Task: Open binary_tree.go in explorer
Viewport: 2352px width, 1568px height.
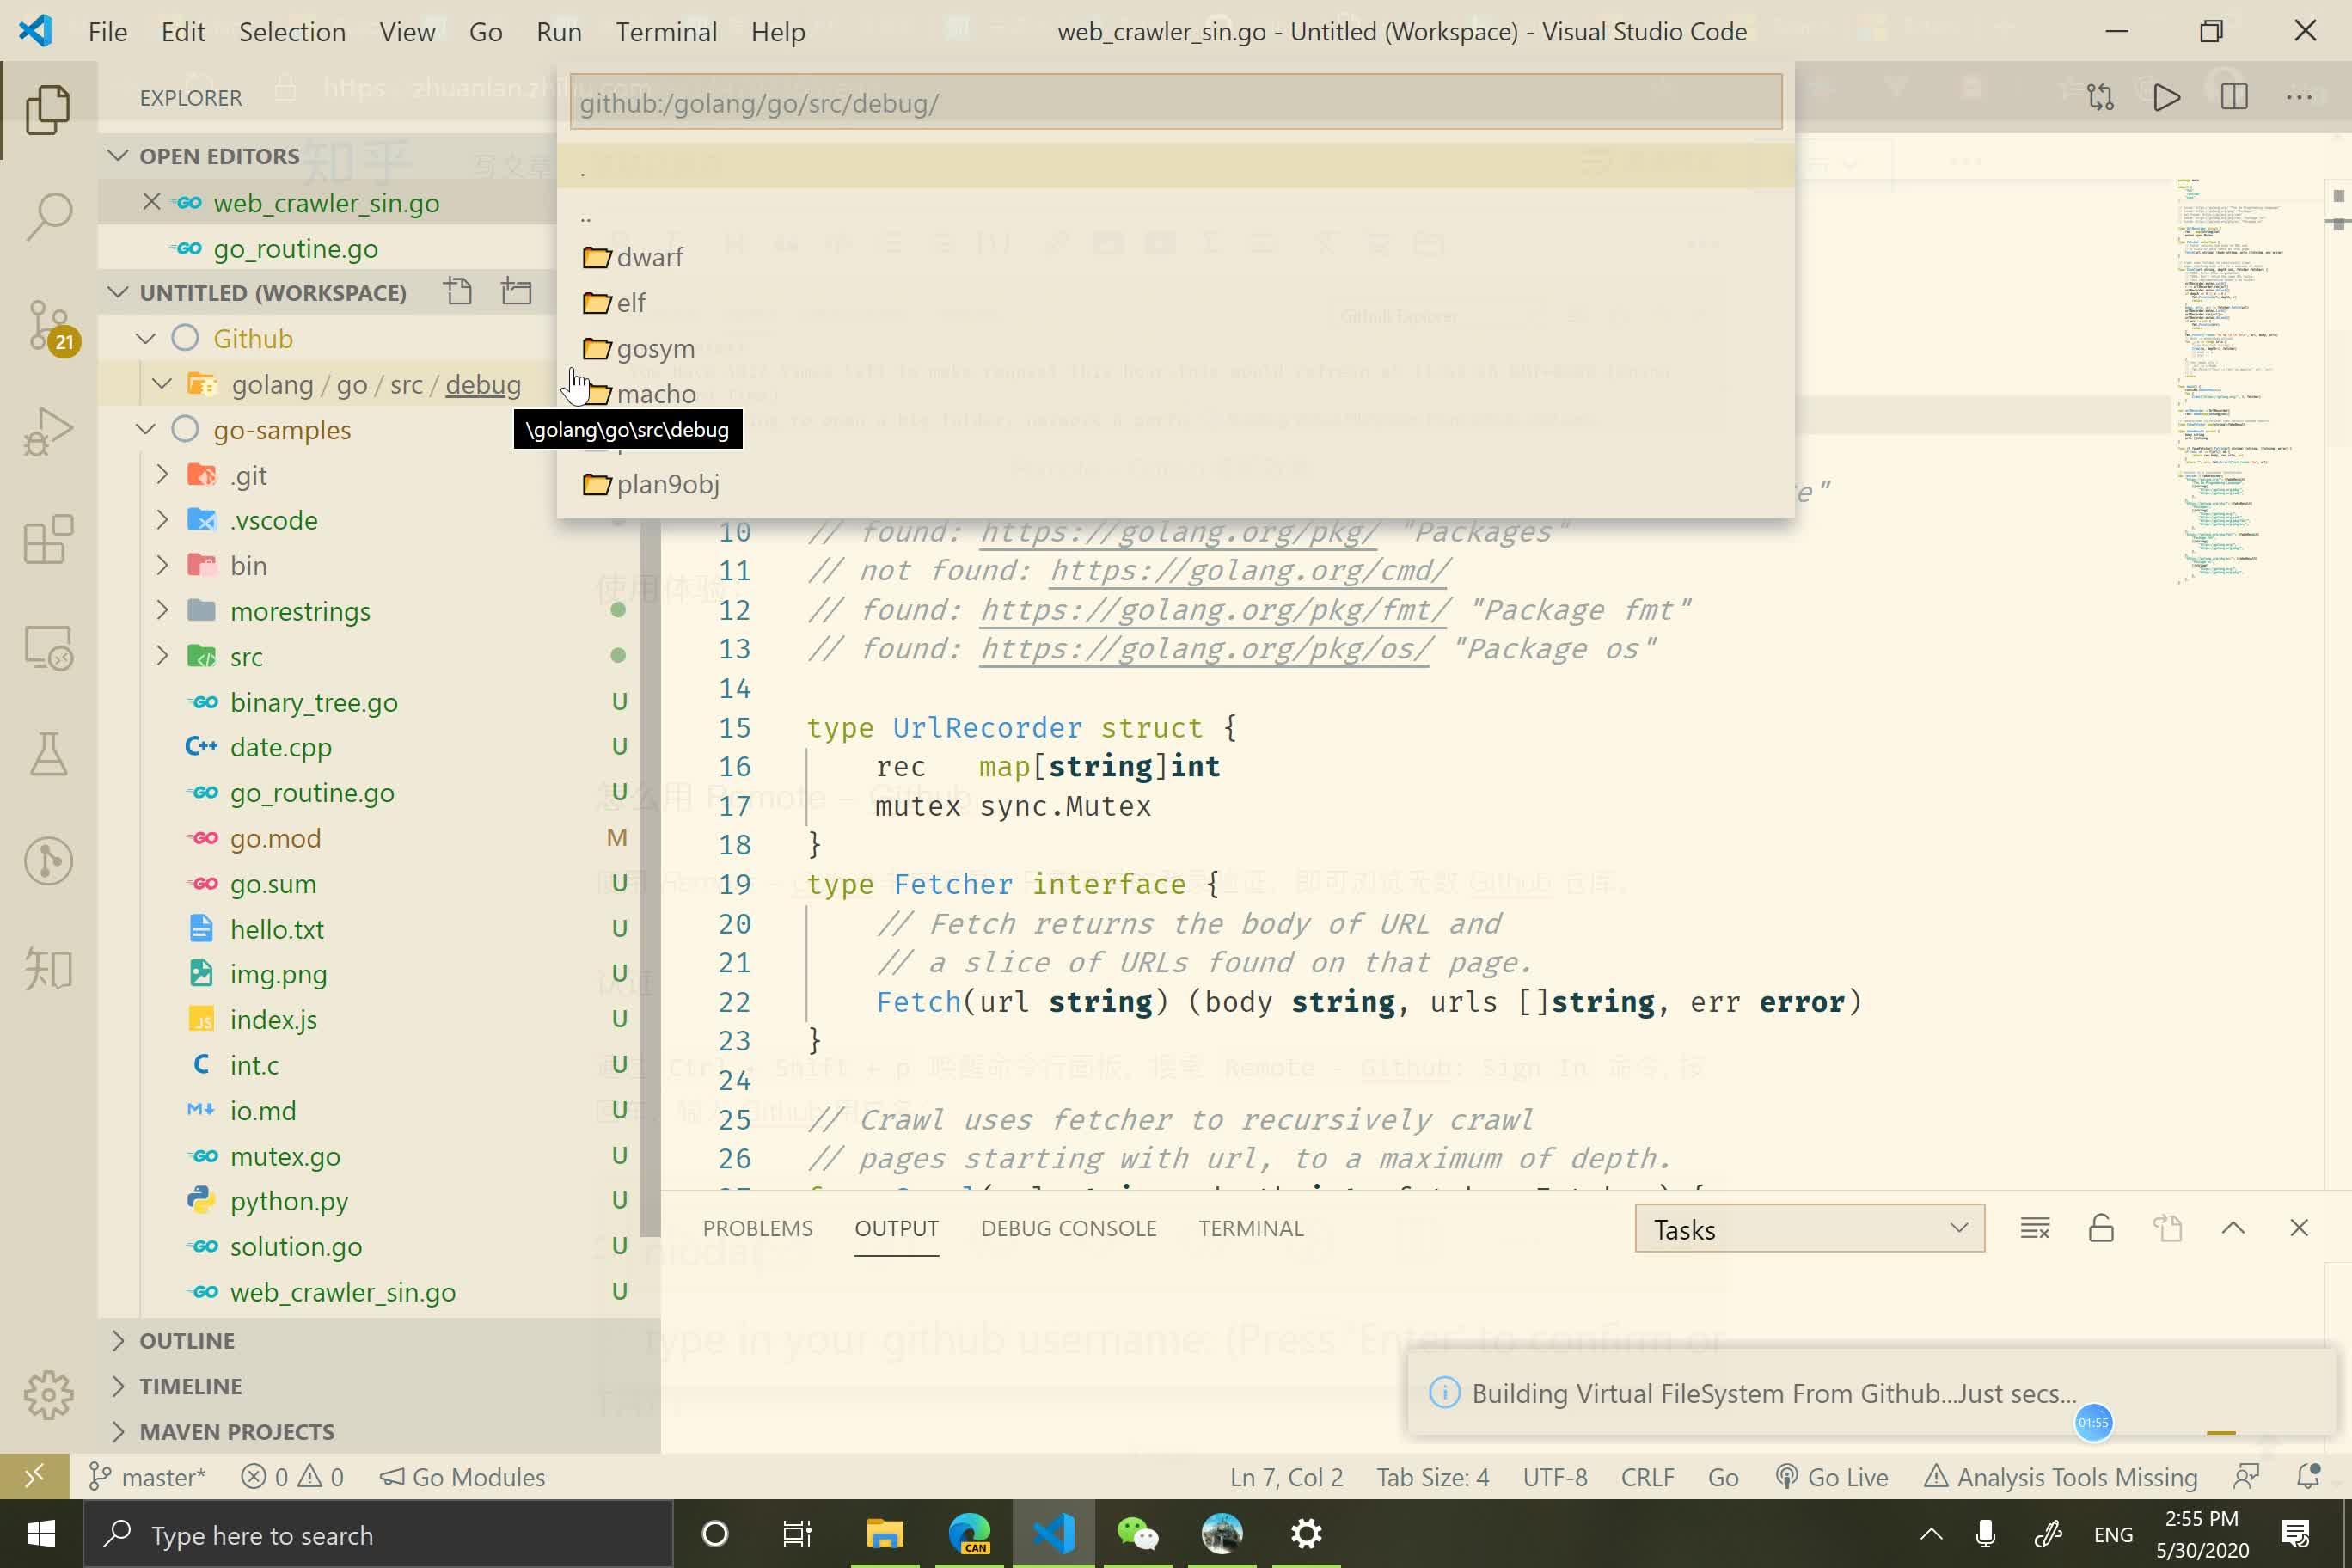Action: [x=314, y=702]
